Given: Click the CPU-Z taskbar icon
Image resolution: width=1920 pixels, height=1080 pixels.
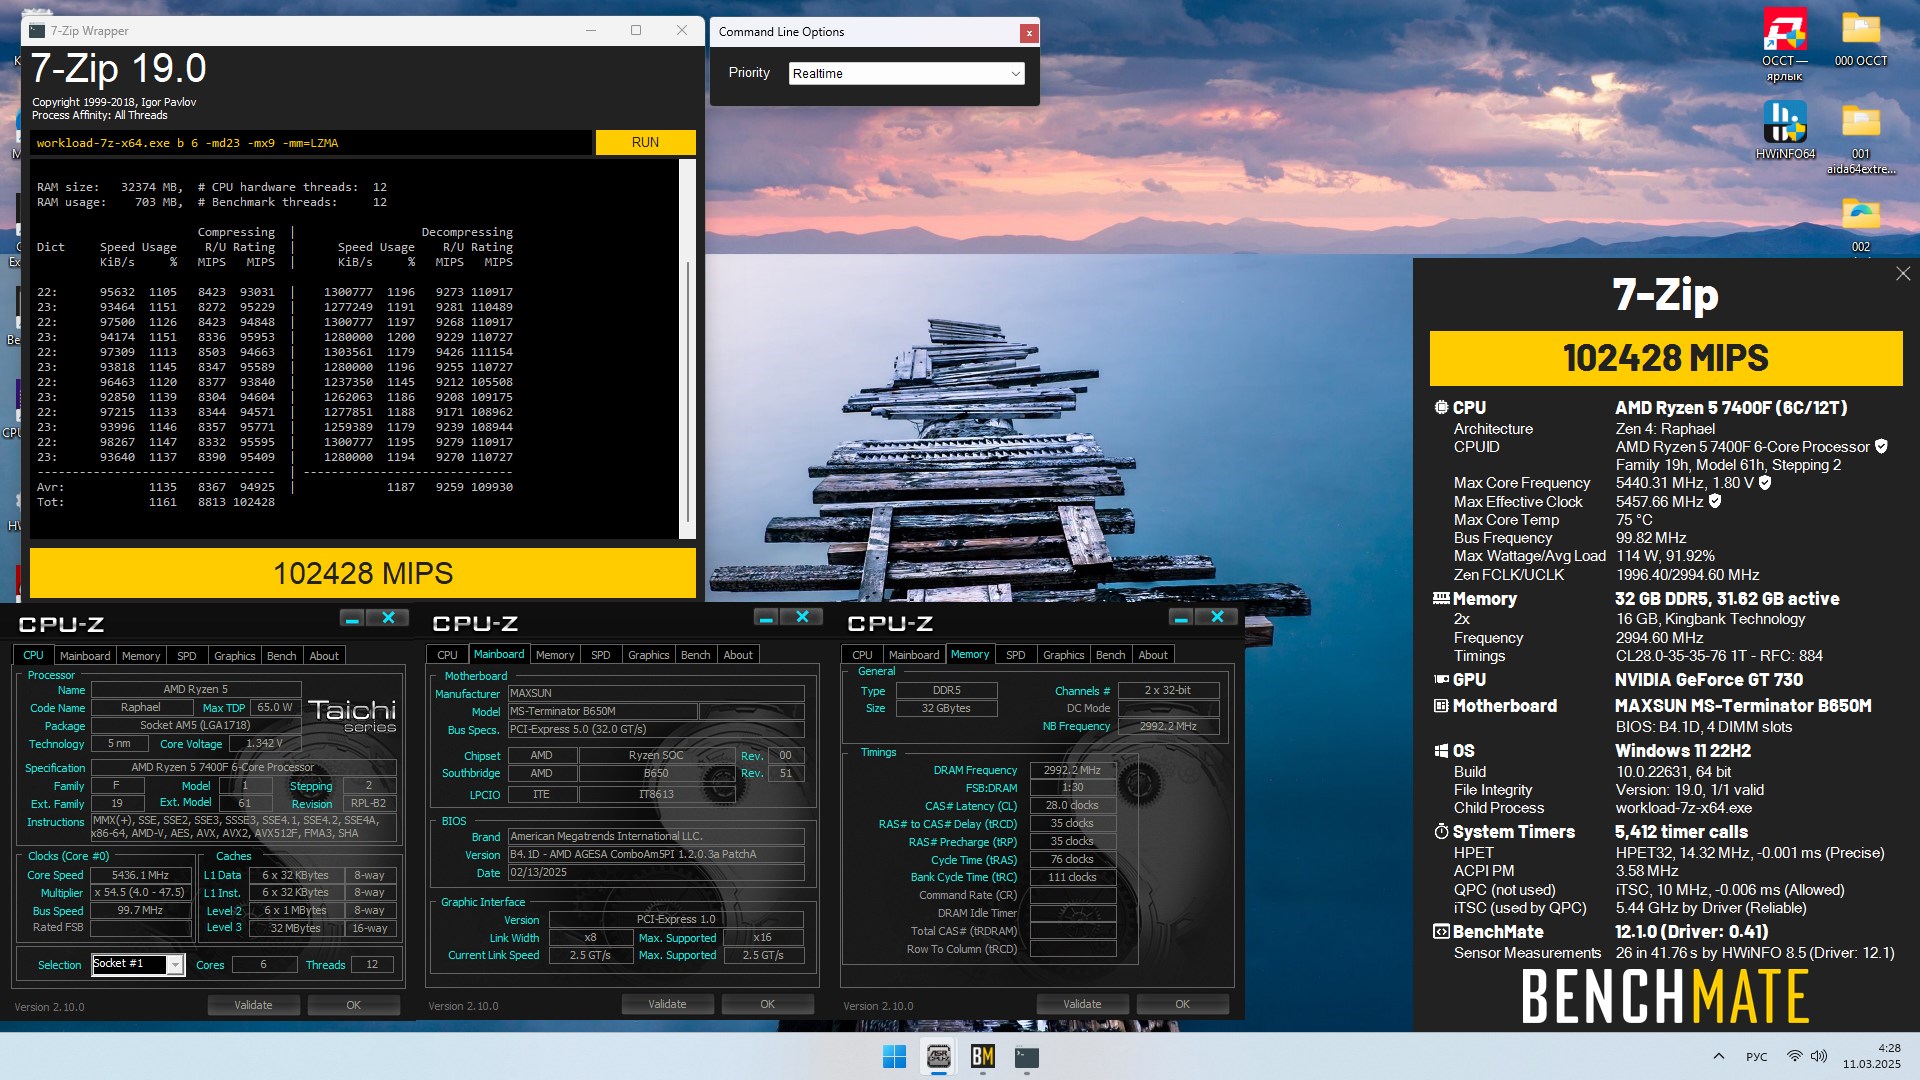Looking at the screenshot, I should pyautogui.click(x=938, y=1056).
